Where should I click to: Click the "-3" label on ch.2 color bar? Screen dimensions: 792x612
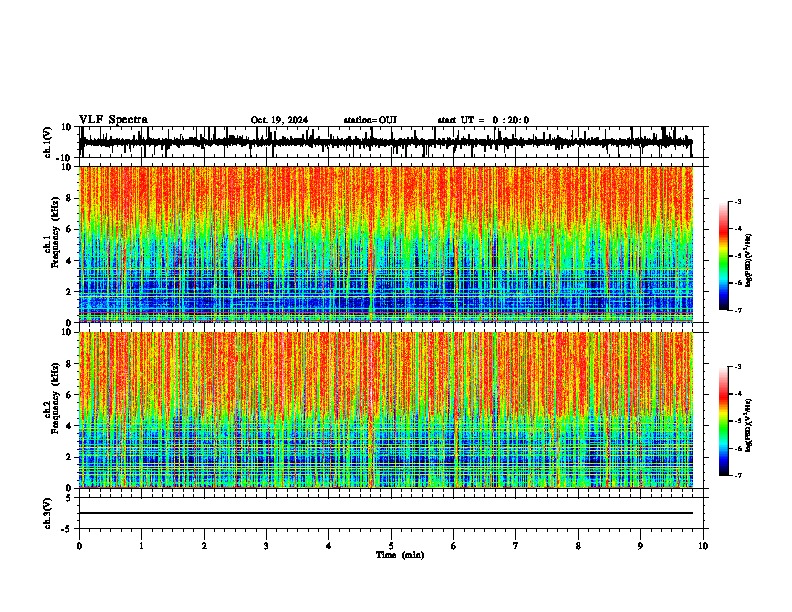(738, 367)
